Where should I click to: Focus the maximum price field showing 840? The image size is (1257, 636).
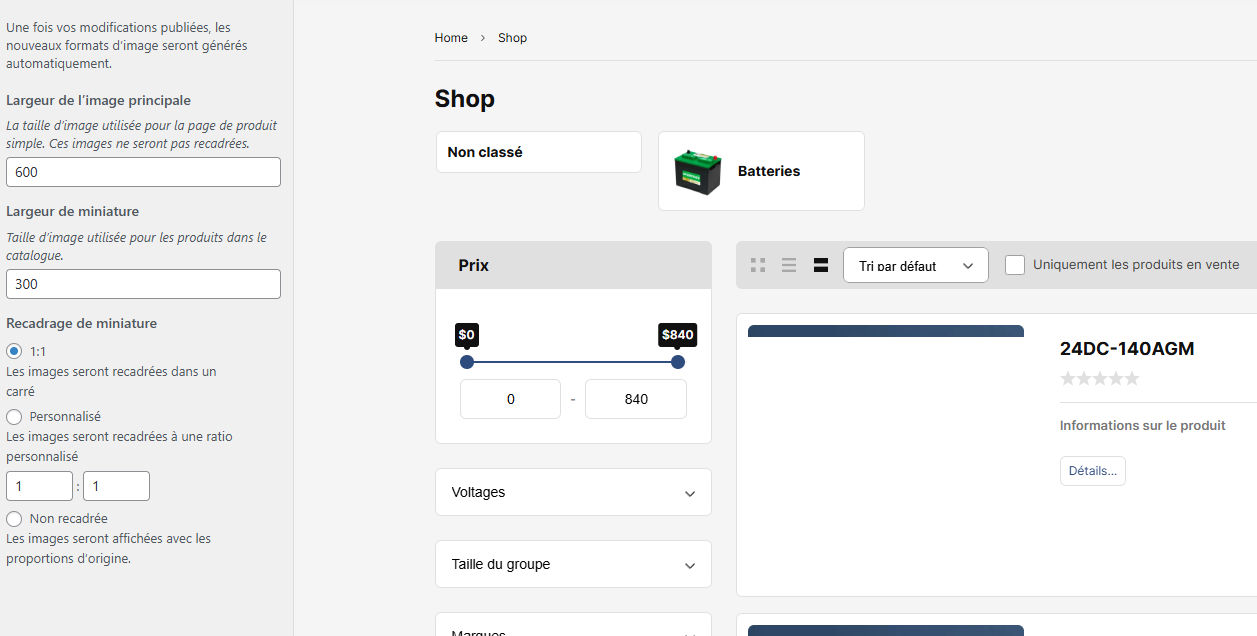[x=636, y=399]
